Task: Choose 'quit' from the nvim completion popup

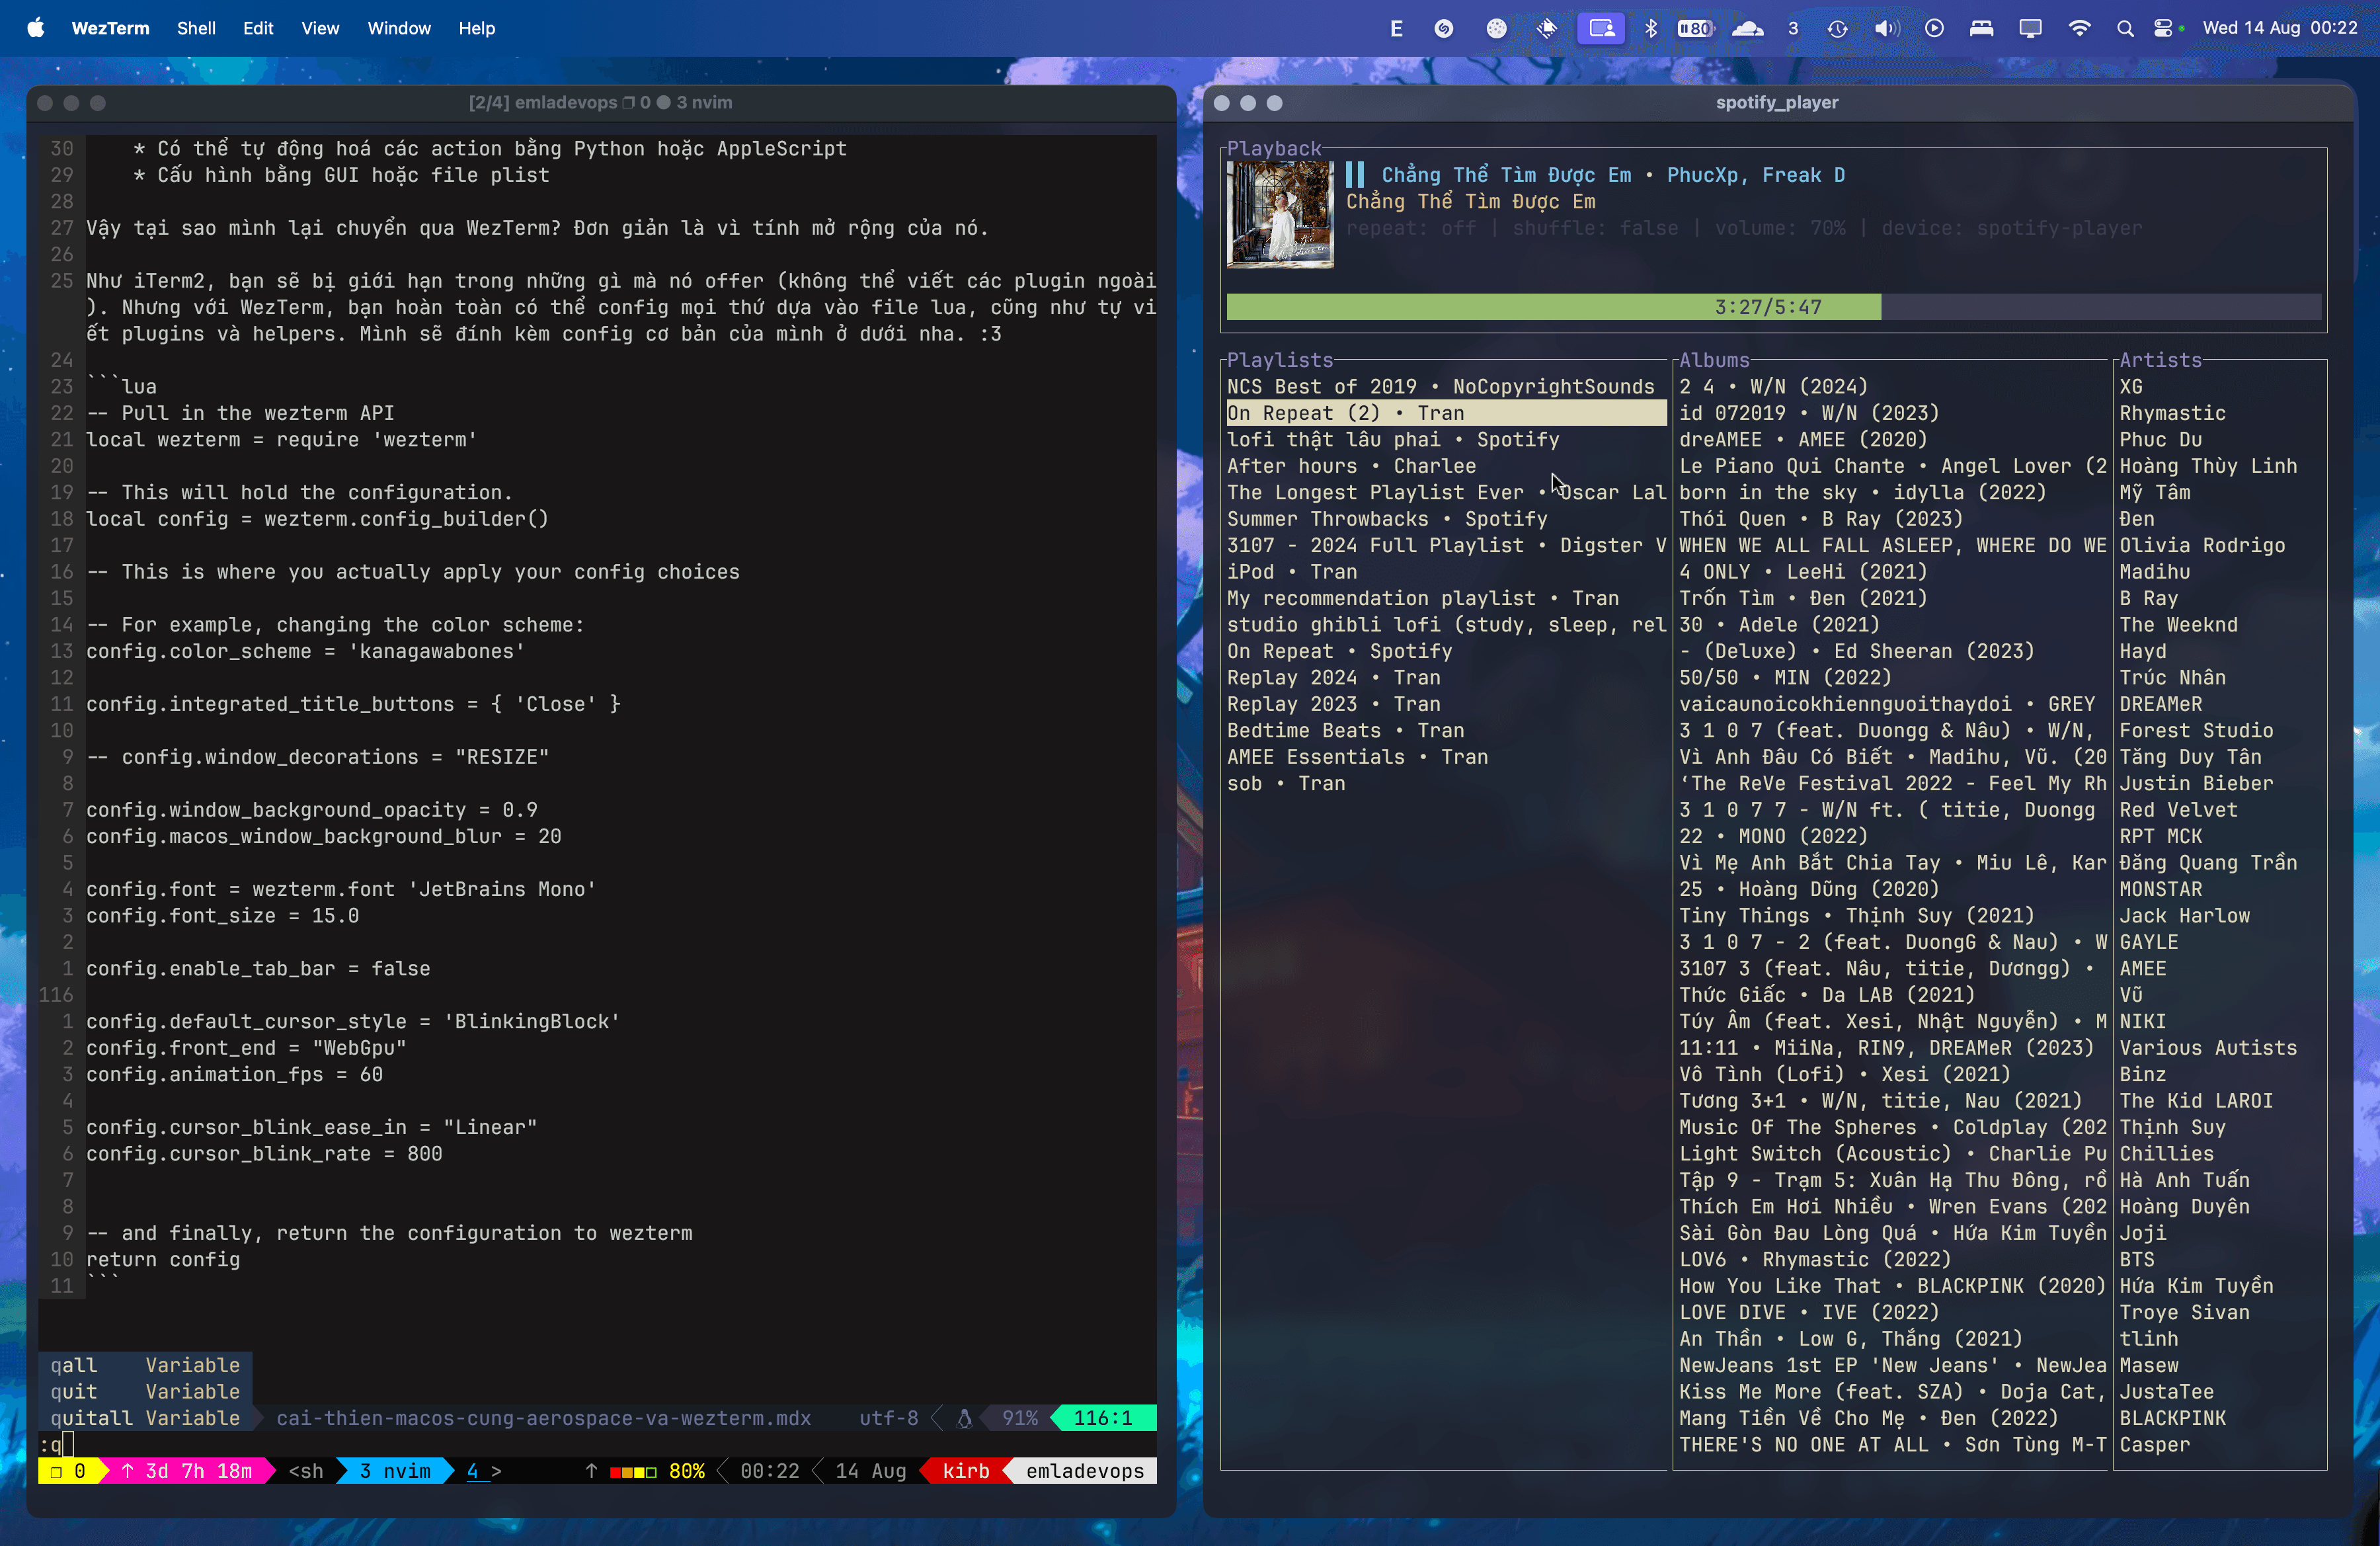Action: coord(146,1392)
